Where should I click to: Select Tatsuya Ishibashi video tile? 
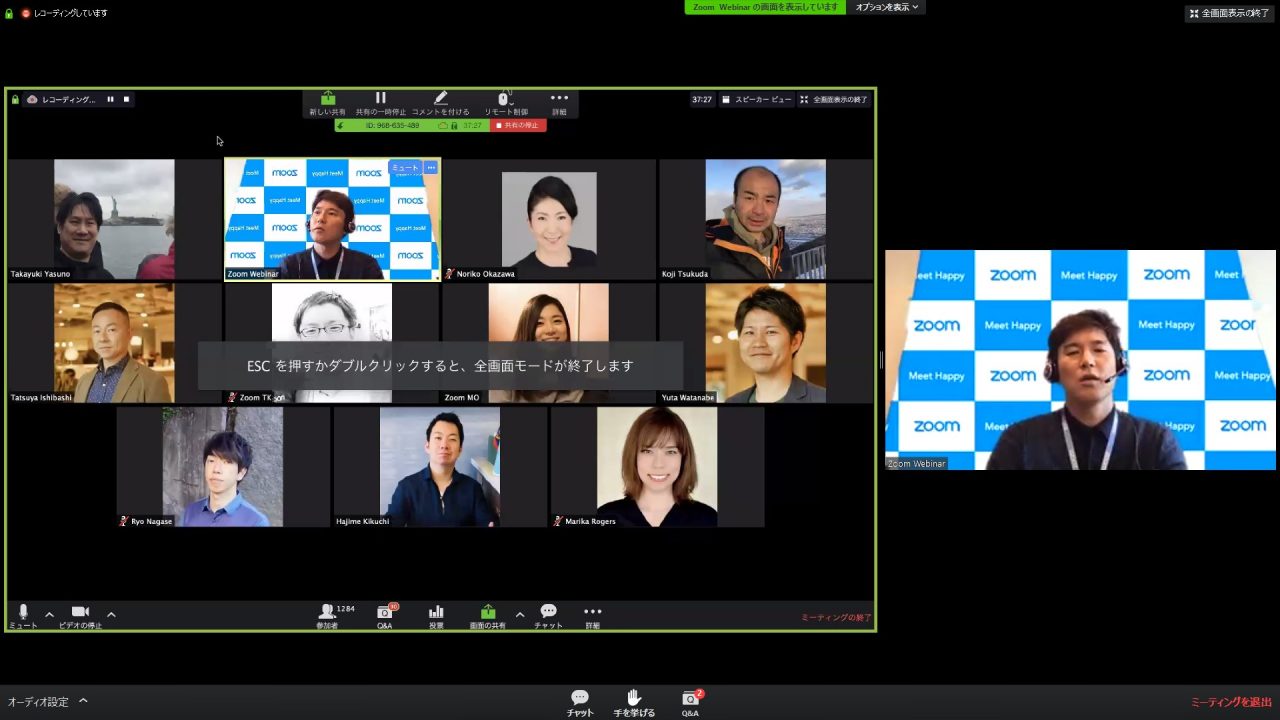[114, 343]
